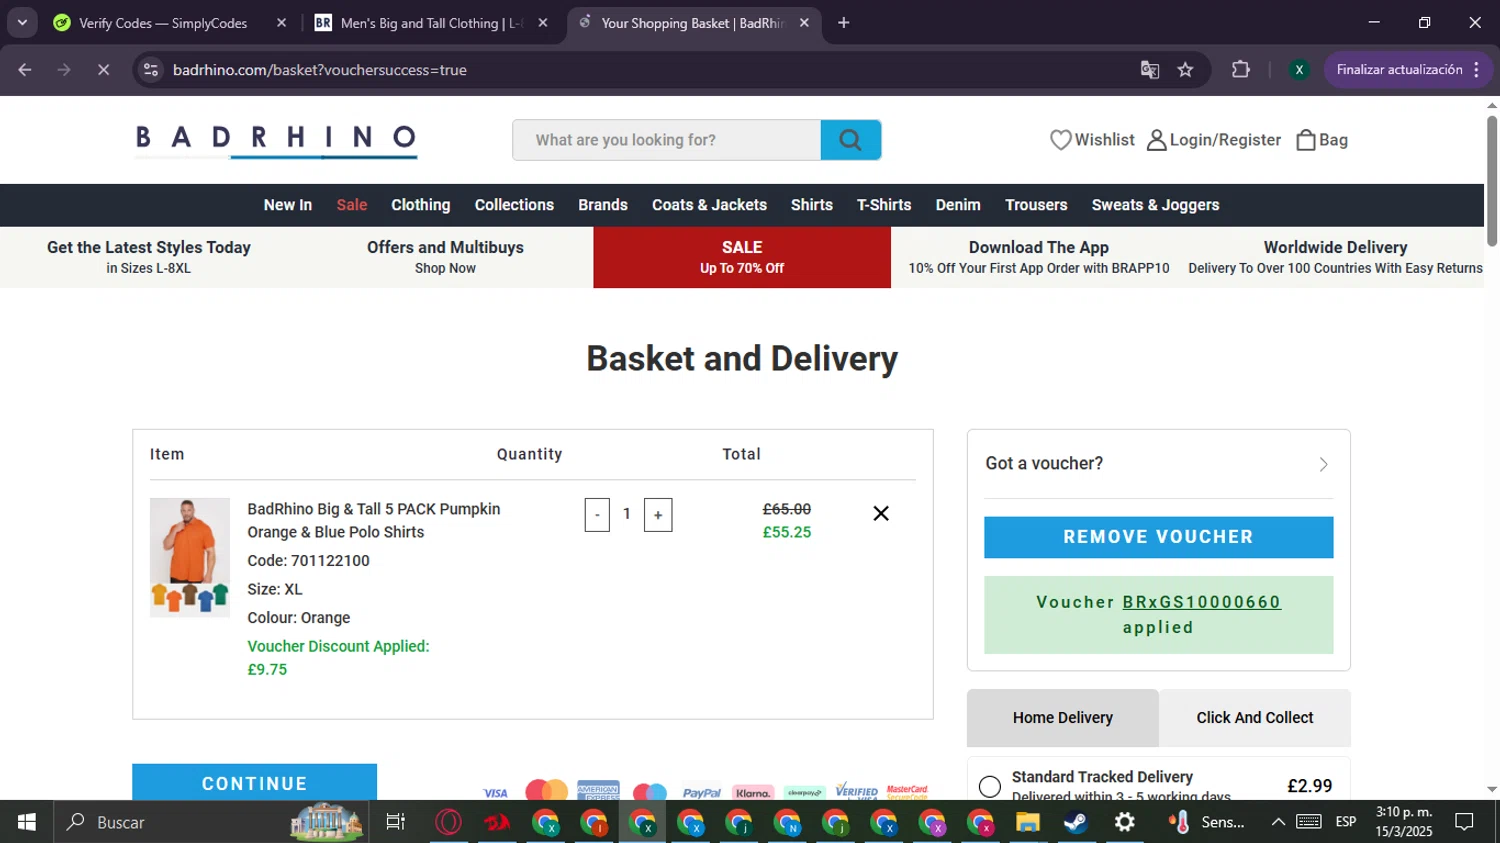Open Collections menu
The width and height of the screenshot is (1500, 843).
[514, 205]
